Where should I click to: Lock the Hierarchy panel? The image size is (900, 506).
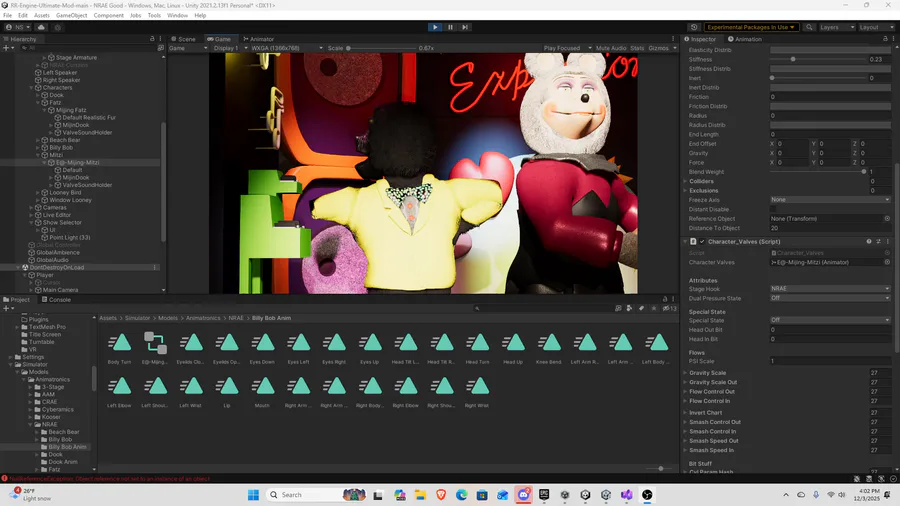(152, 38)
